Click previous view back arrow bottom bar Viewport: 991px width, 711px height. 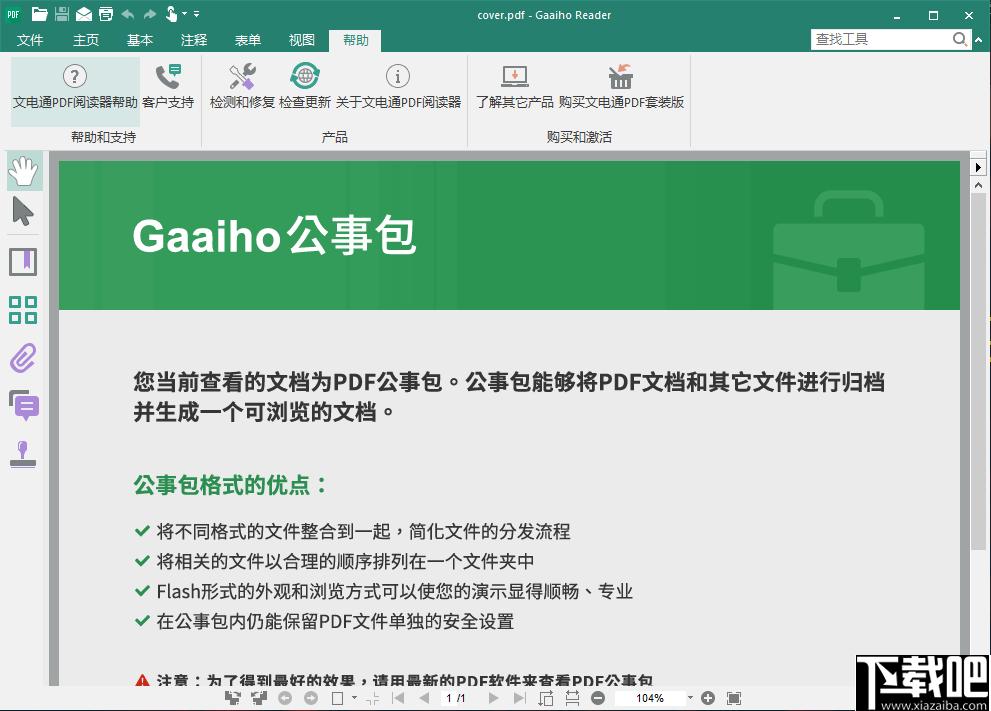coord(285,698)
